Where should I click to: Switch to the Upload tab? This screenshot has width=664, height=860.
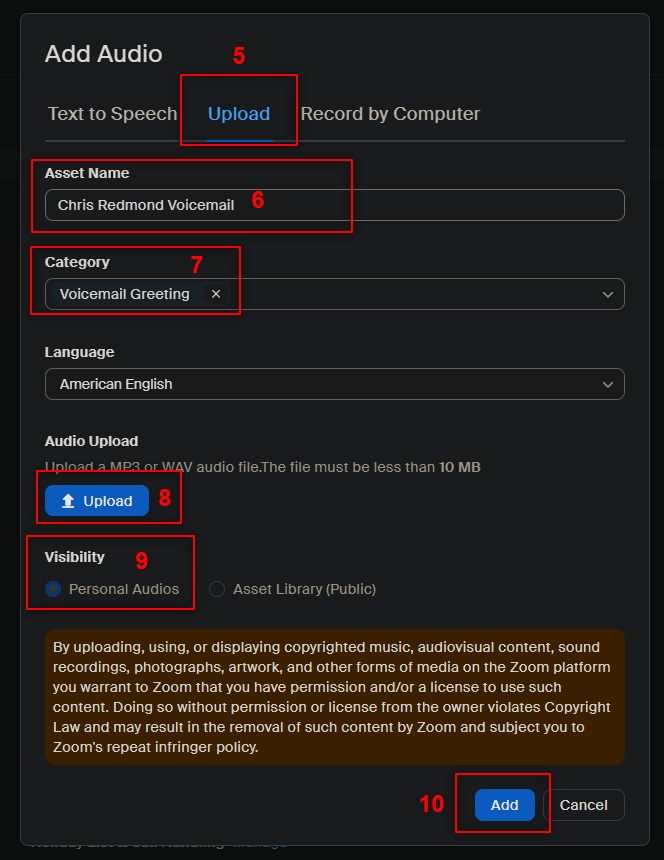pos(239,114)
